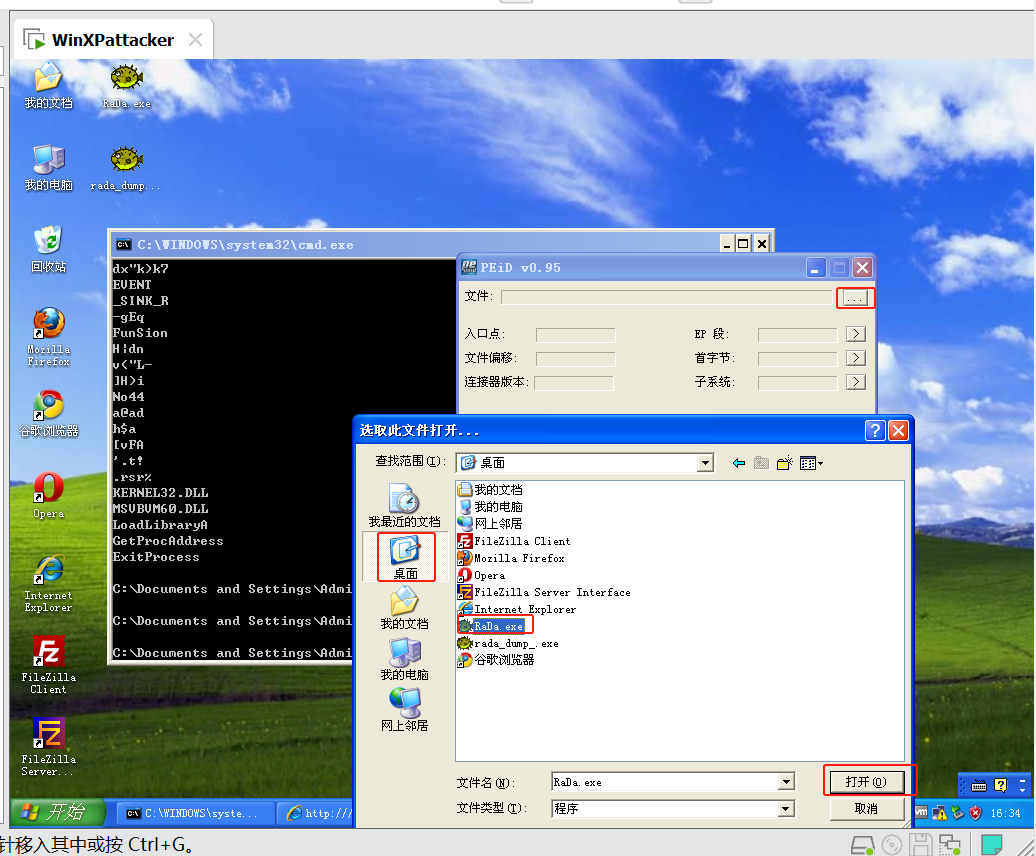Open RaDa.exe desktop icon
The height and width of the screenshot is (856, 1036).
126,87
